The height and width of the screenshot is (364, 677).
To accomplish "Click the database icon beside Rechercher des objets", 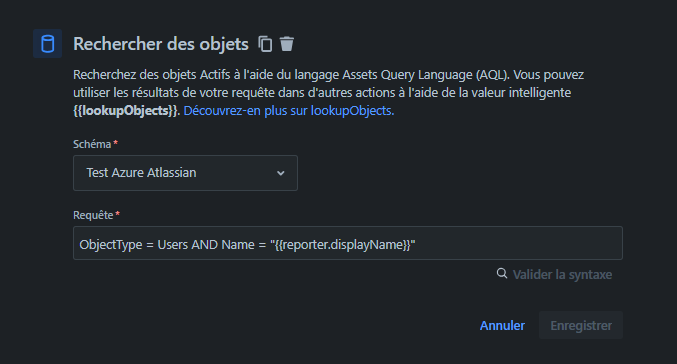I will tap(47, 44).
